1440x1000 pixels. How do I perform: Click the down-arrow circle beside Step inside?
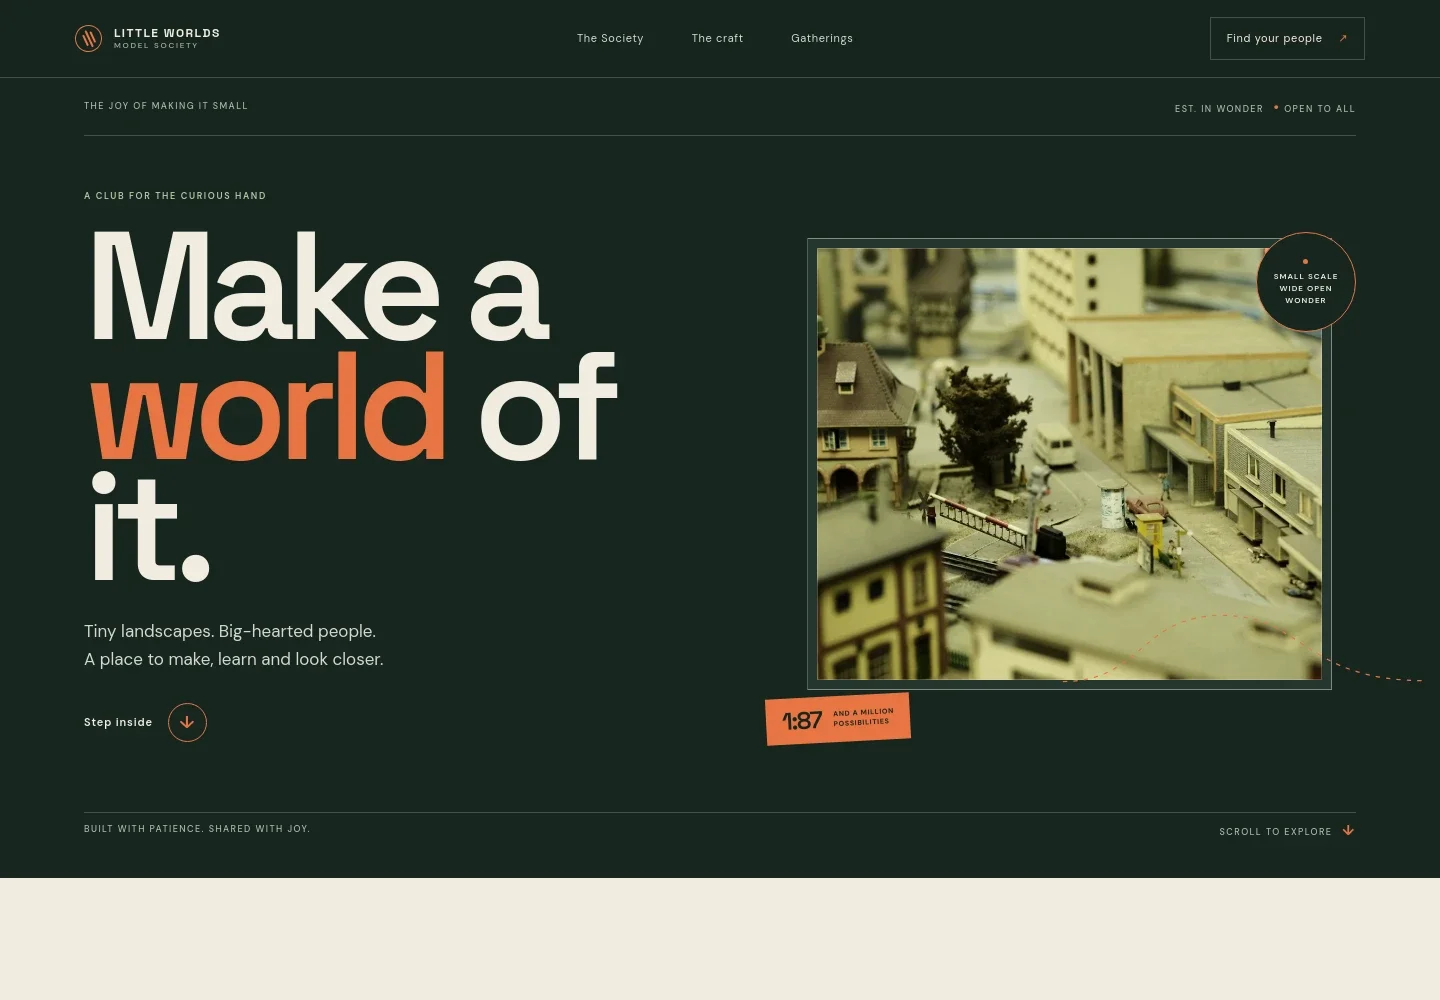pyautogui.click(x=187, y=722)
